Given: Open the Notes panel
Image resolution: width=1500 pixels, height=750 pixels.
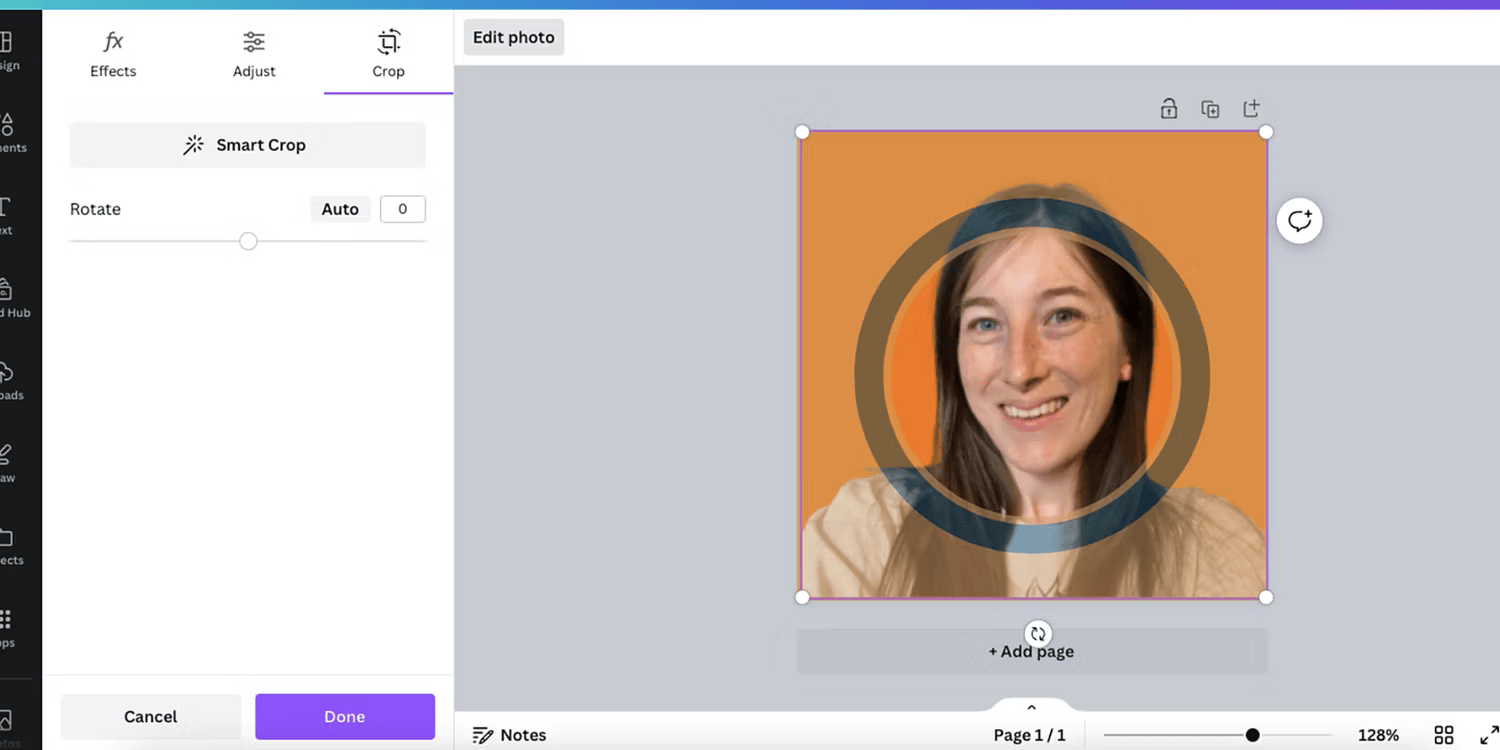Looking at the screenshot, I should coord(509,735).
